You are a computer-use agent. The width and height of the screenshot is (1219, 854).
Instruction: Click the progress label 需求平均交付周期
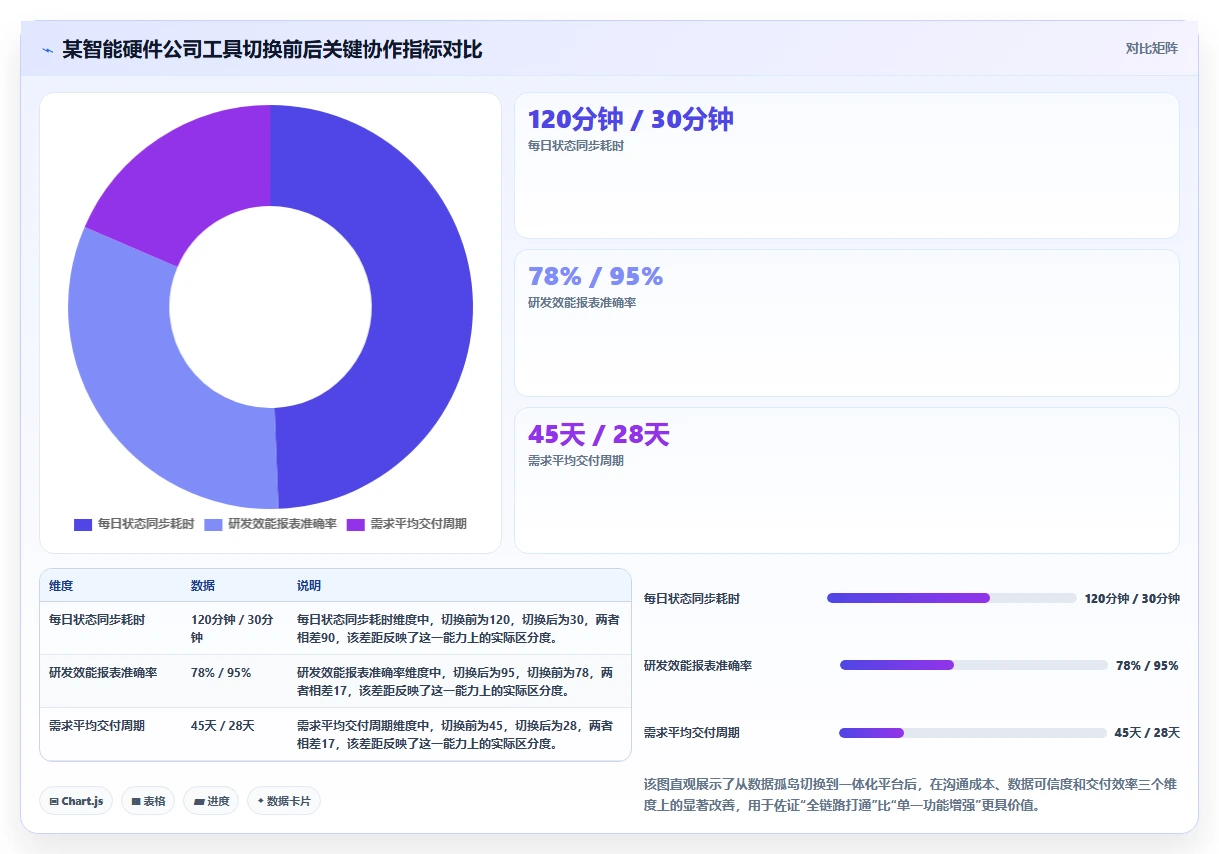(692, 733)
